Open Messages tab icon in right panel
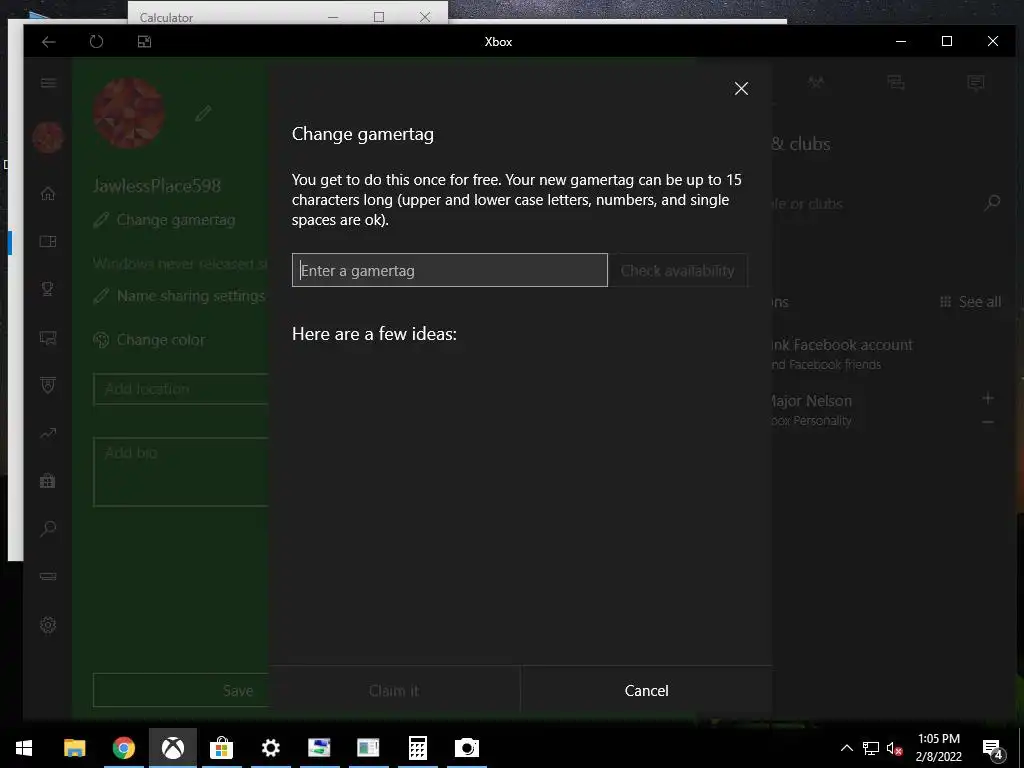 [976, 82]
